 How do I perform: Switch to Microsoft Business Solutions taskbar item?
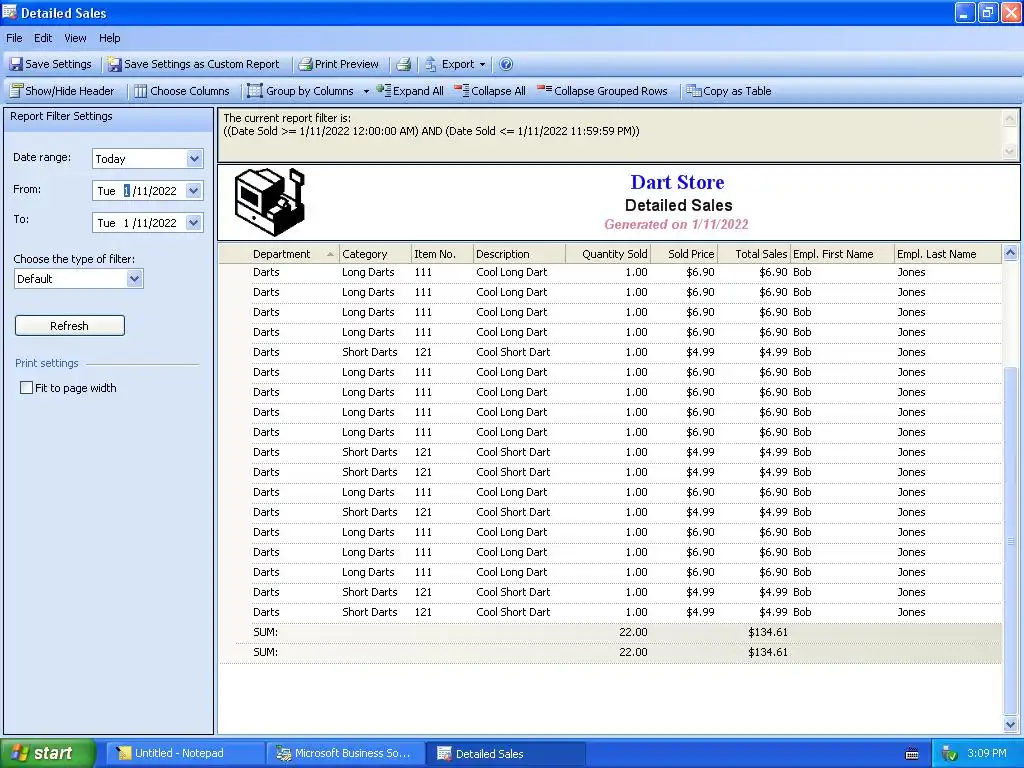[x=345, y=753]
